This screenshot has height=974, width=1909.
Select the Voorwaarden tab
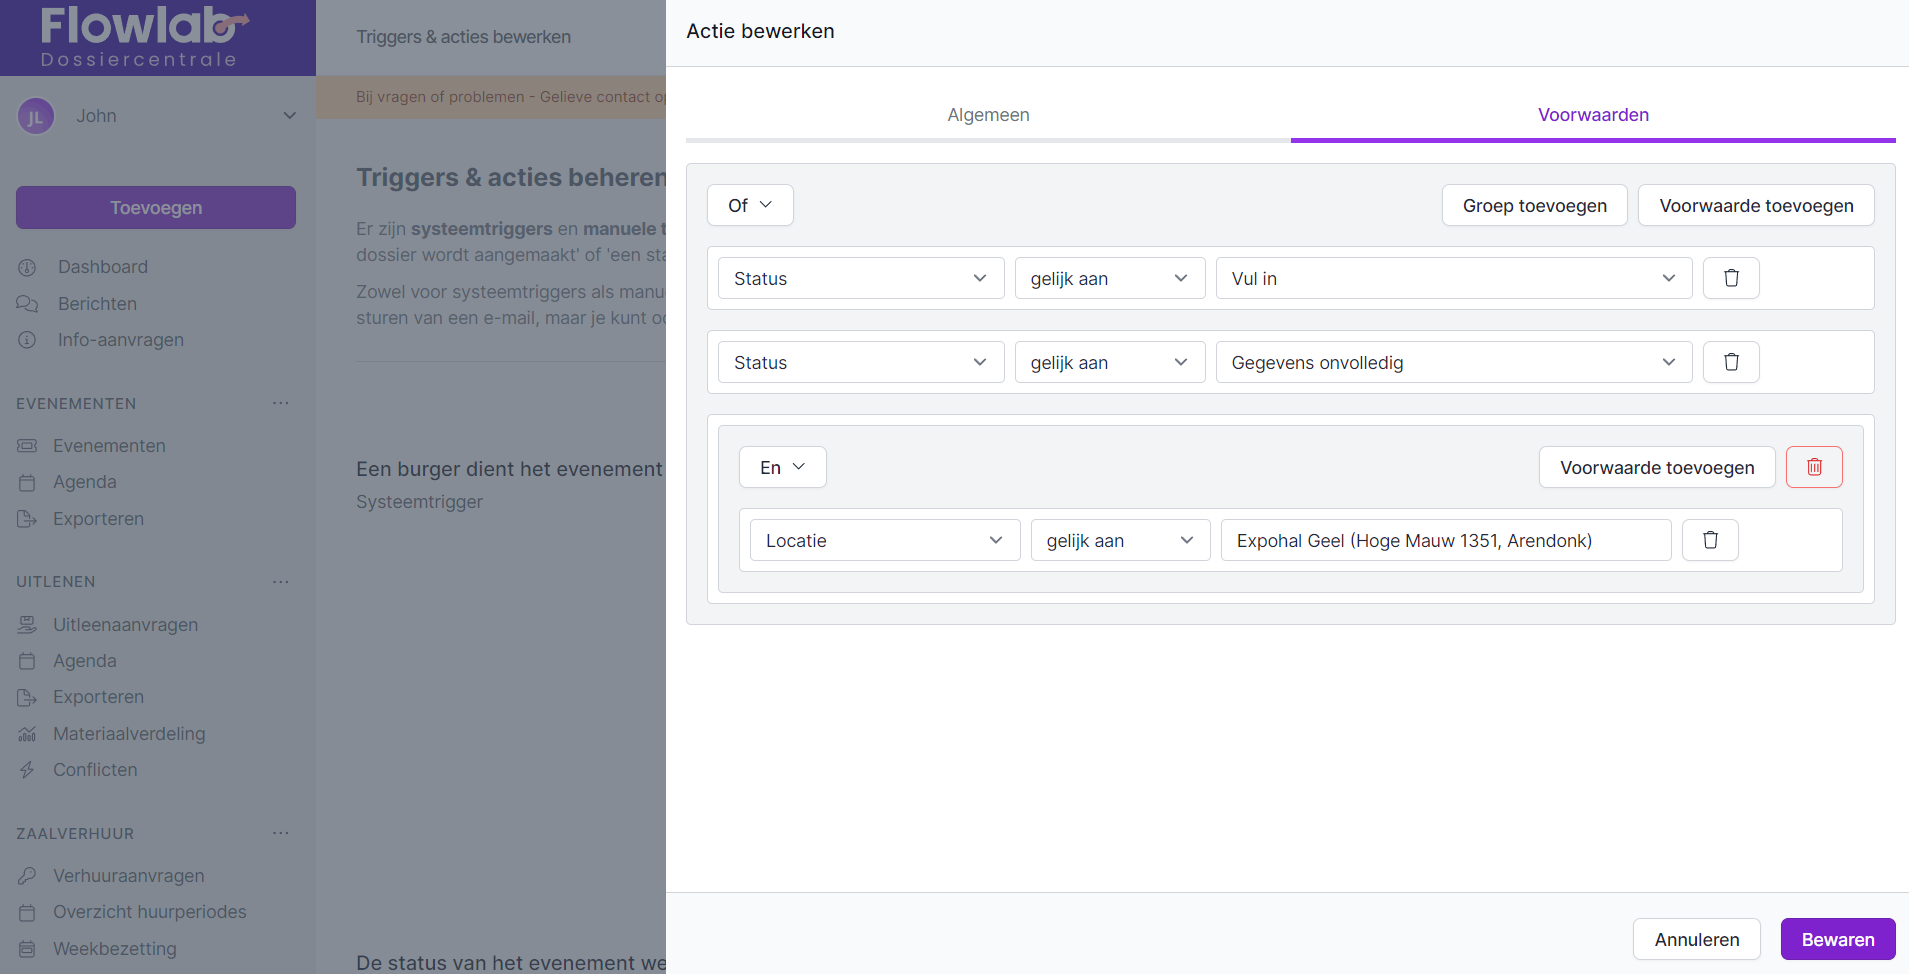pyautogui.click(x=1593, y=115)
